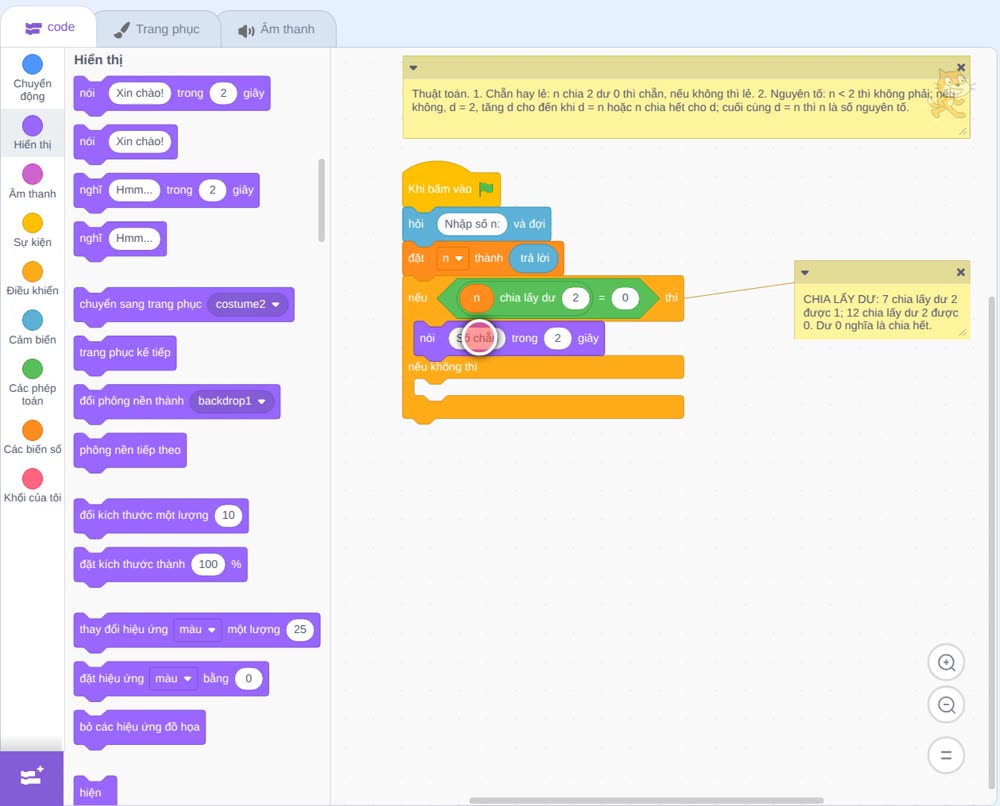
Task: Click the block palette vertical scrollbar
Action: pos(321,200)
